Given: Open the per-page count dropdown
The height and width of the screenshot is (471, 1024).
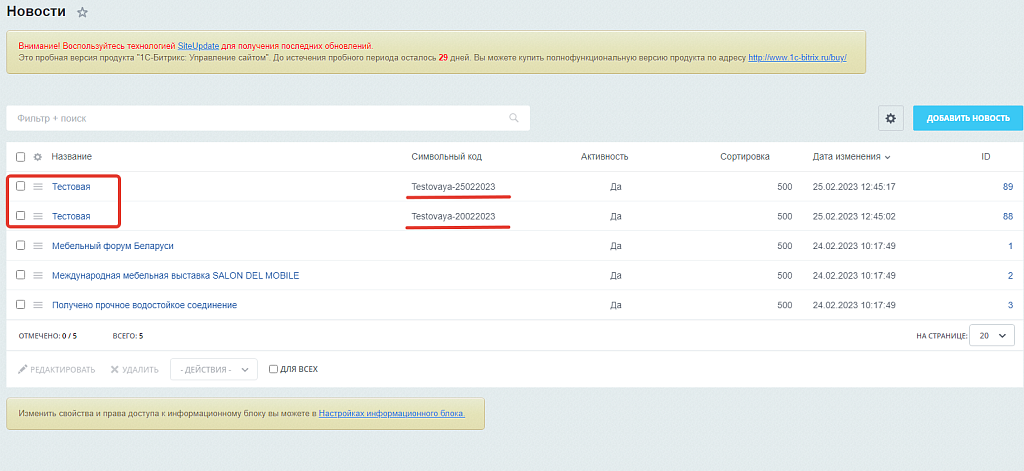Looking at the screenshot, I should [992, 336].
